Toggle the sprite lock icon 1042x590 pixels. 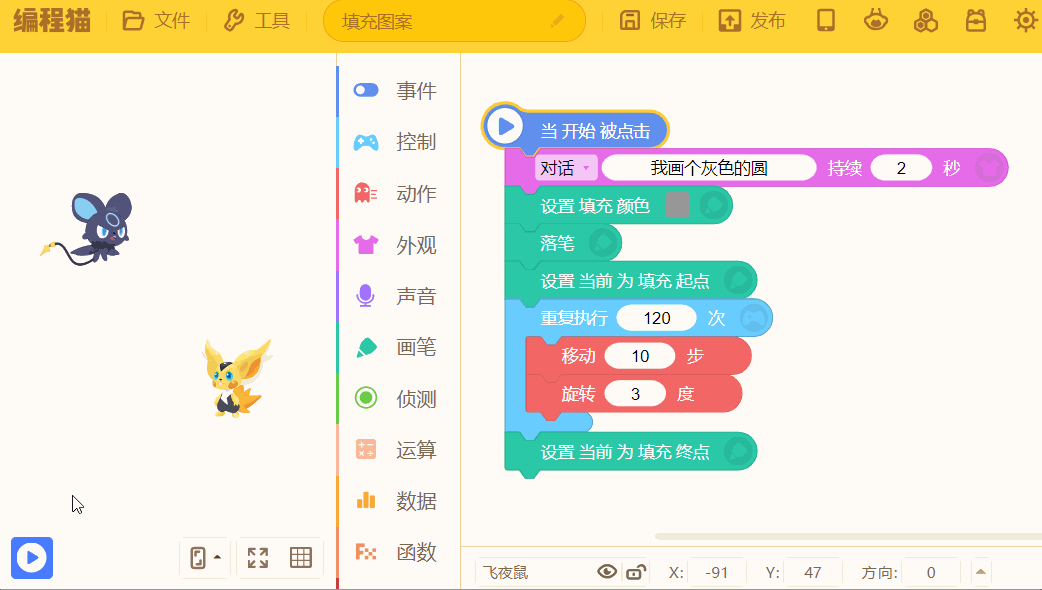pos(636,572)
